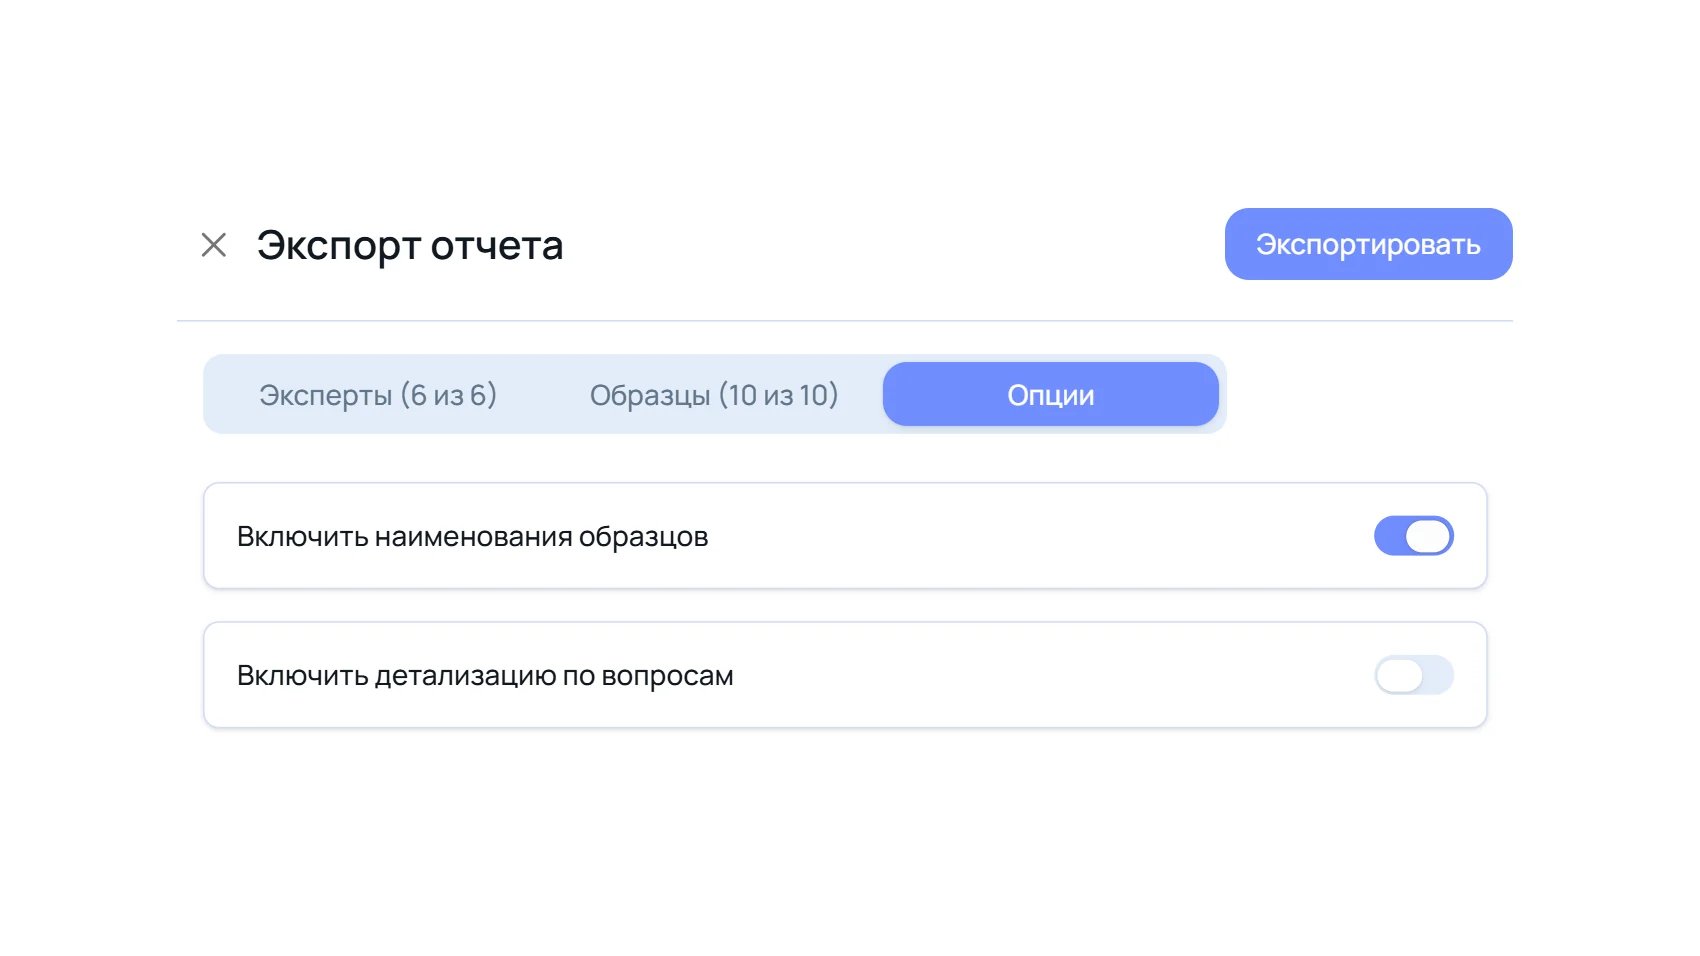Click the Экспорт отчета title
Image resolution: width=1700 pixels, height=956 pixels.
tap(410, 245)
